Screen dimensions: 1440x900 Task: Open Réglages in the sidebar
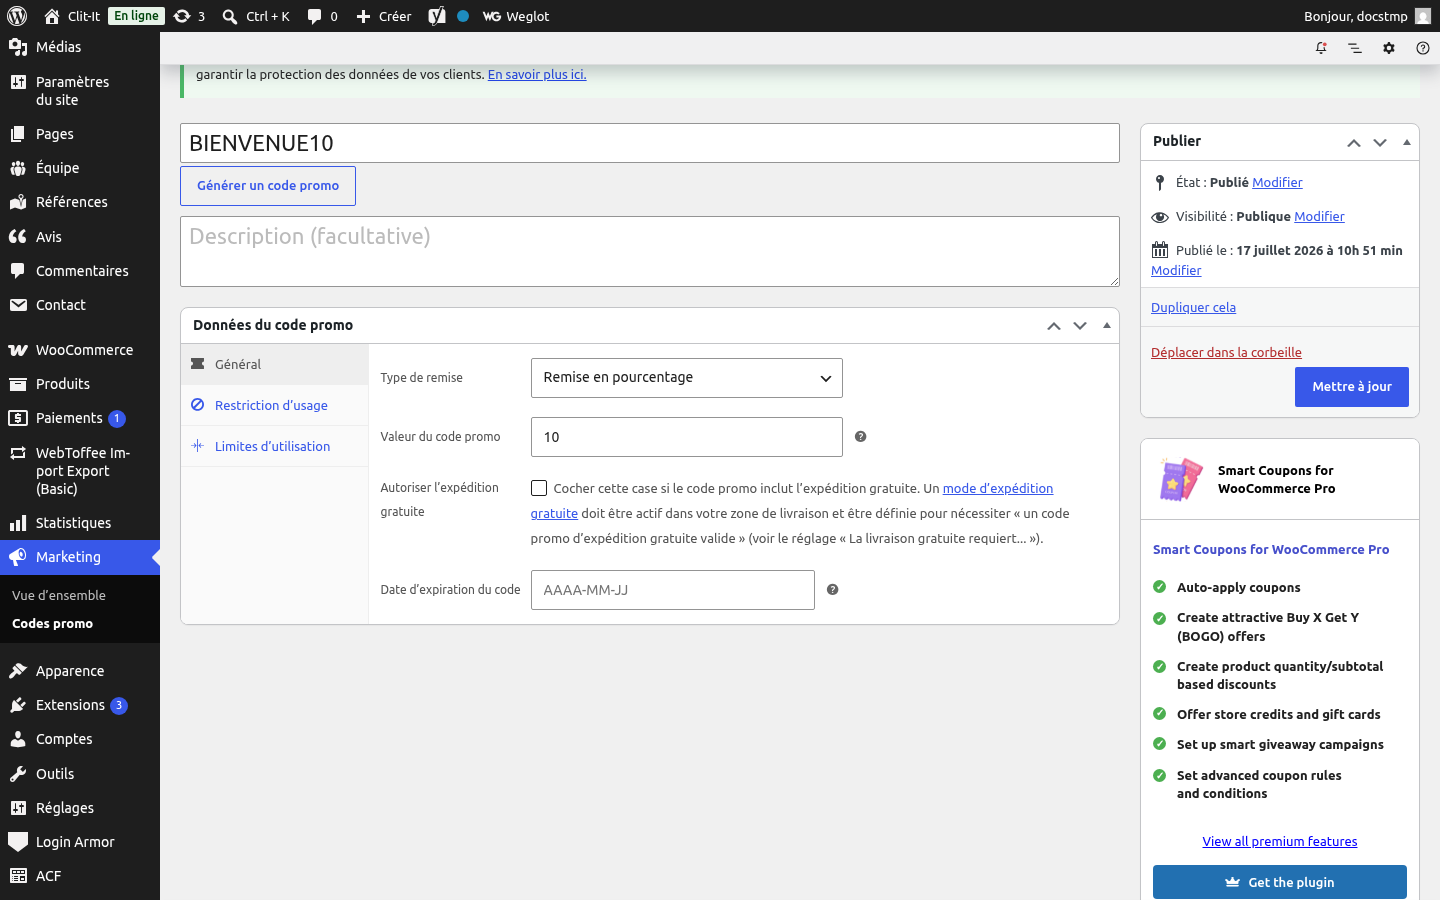click(x=80, y=808)
